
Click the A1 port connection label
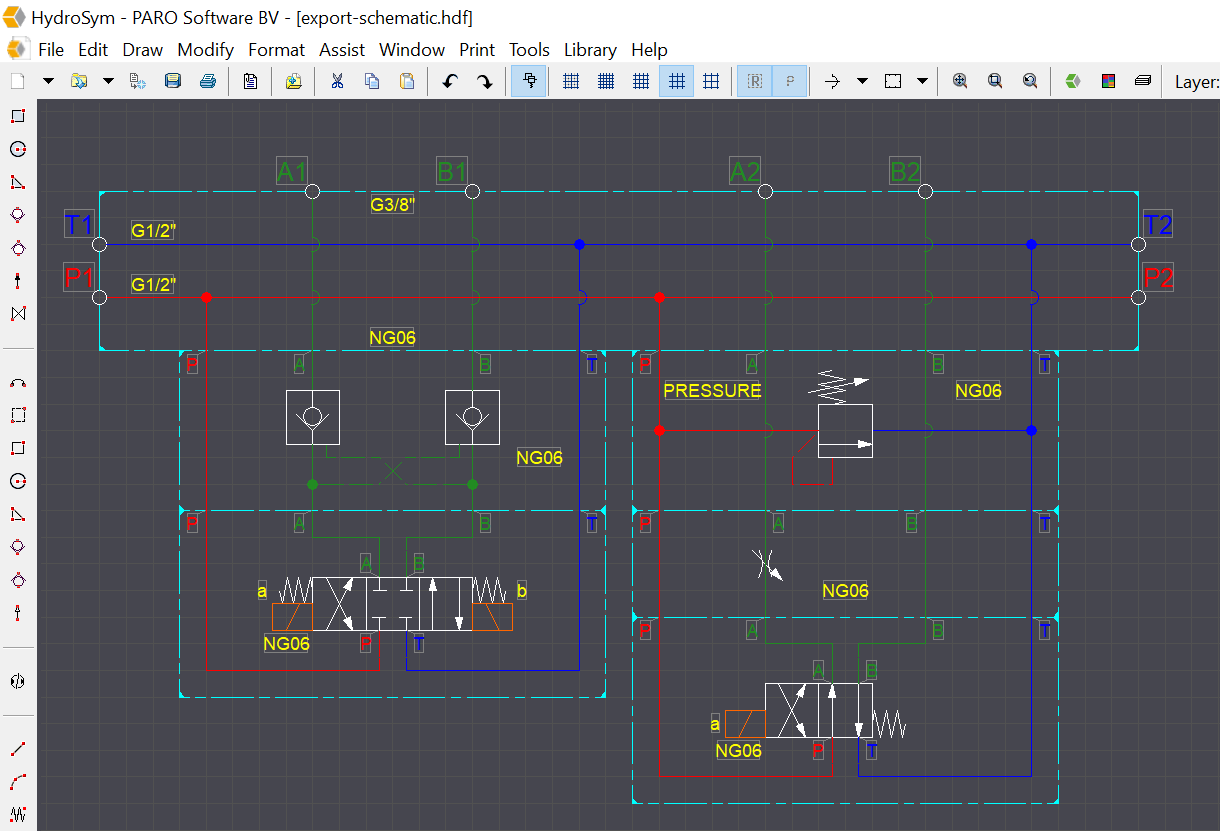(x=292, y=172)
